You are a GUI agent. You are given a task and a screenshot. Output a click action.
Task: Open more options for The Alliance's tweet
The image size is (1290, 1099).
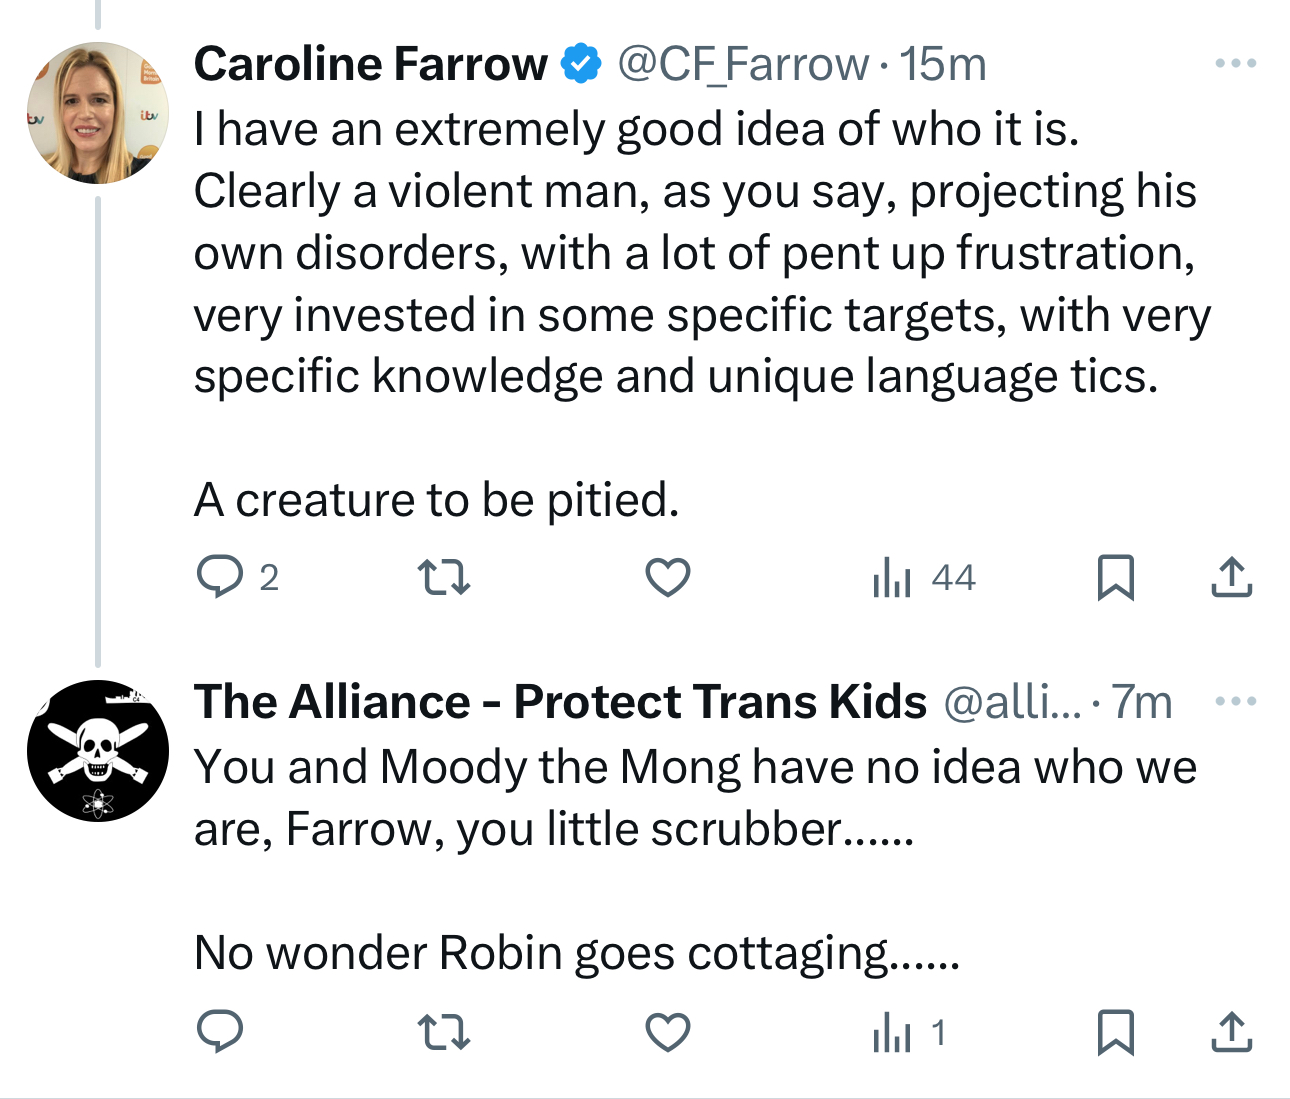1235,701
